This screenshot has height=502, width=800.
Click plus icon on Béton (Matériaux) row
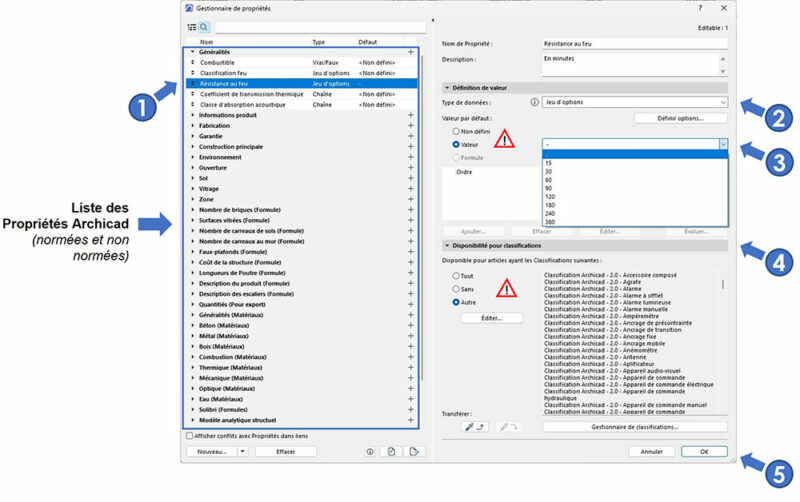(x=411, y=325)
